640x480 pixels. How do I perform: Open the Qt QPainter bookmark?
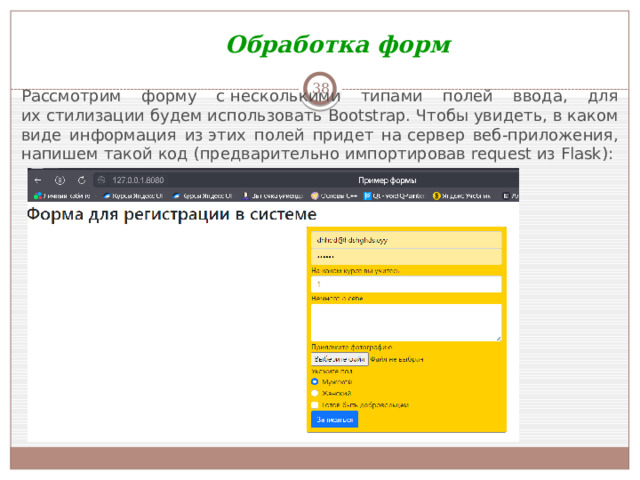(394, 196)
